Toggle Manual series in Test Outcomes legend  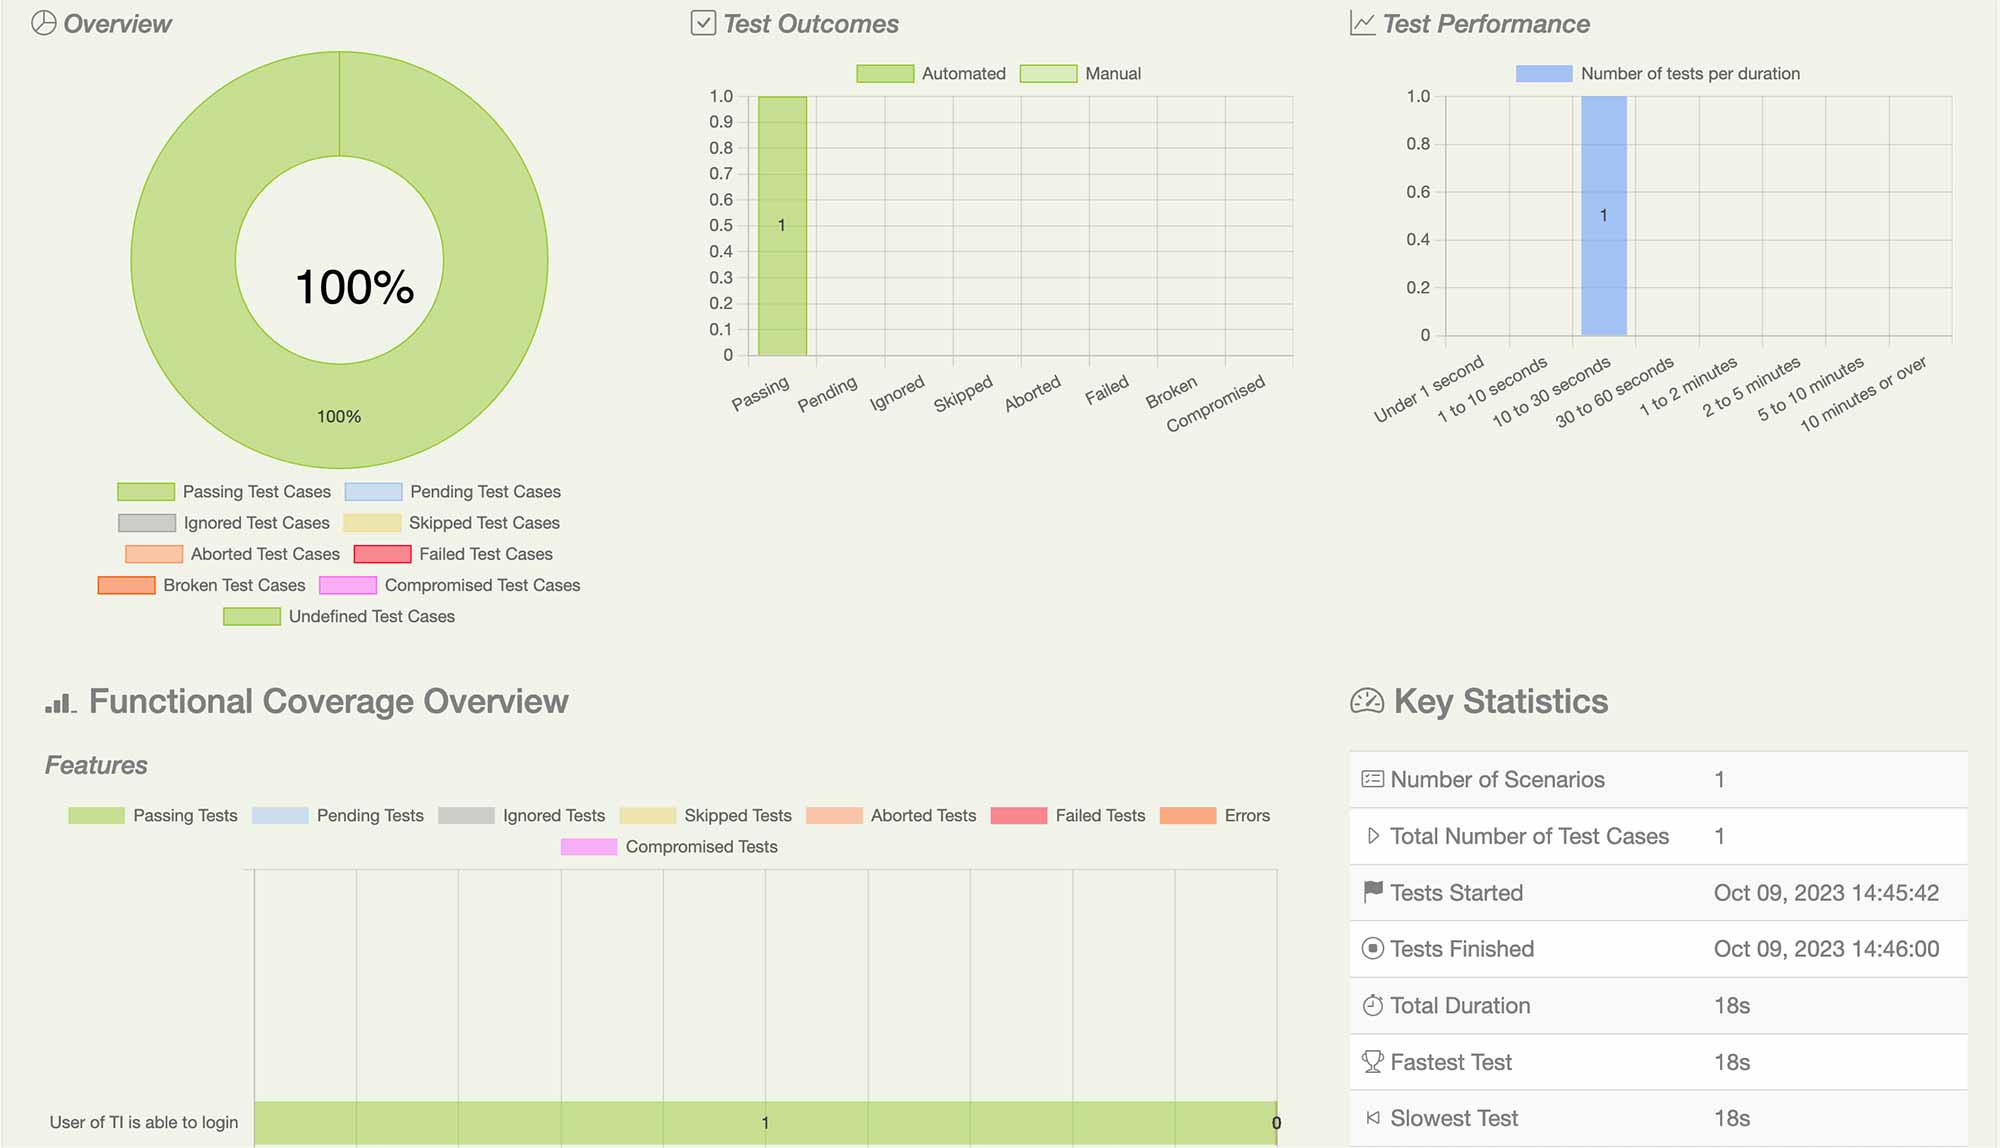(1081, 73)
